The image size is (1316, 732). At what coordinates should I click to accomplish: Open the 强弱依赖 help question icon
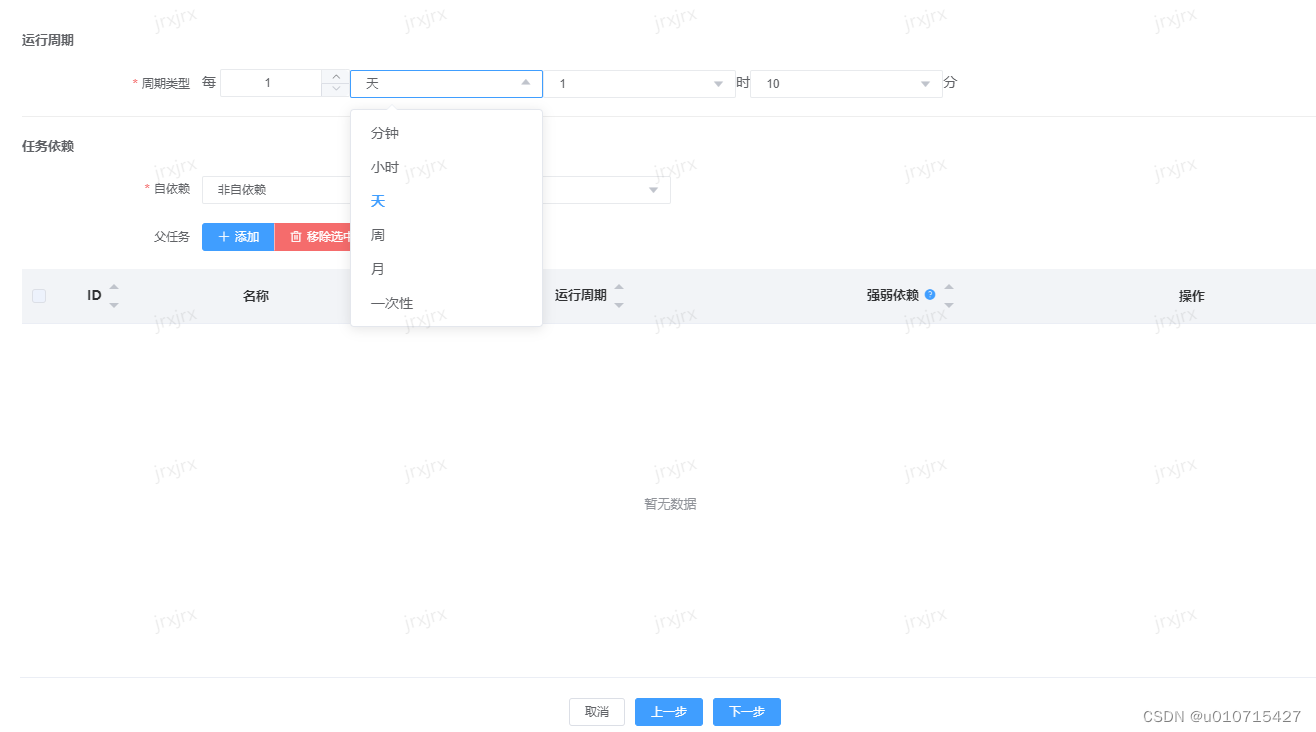(930, 295)
